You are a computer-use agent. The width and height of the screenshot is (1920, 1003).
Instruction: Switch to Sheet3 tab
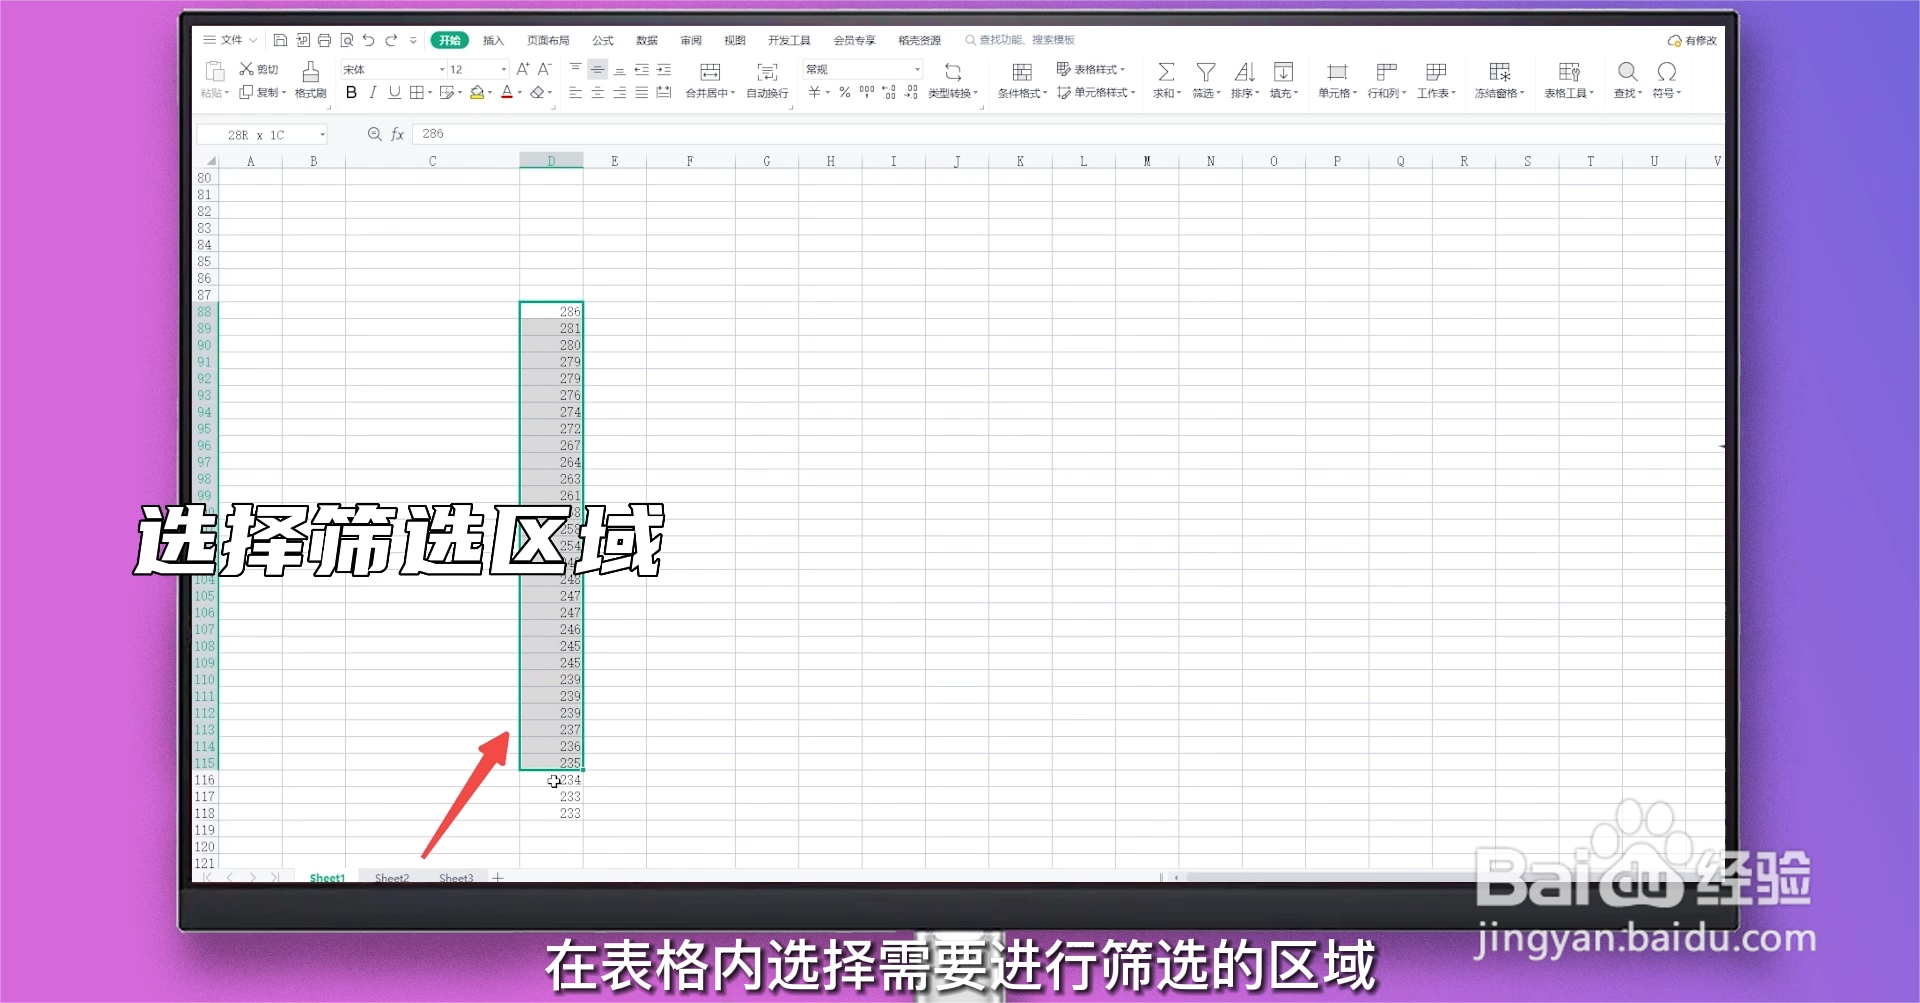pos(456,878)
